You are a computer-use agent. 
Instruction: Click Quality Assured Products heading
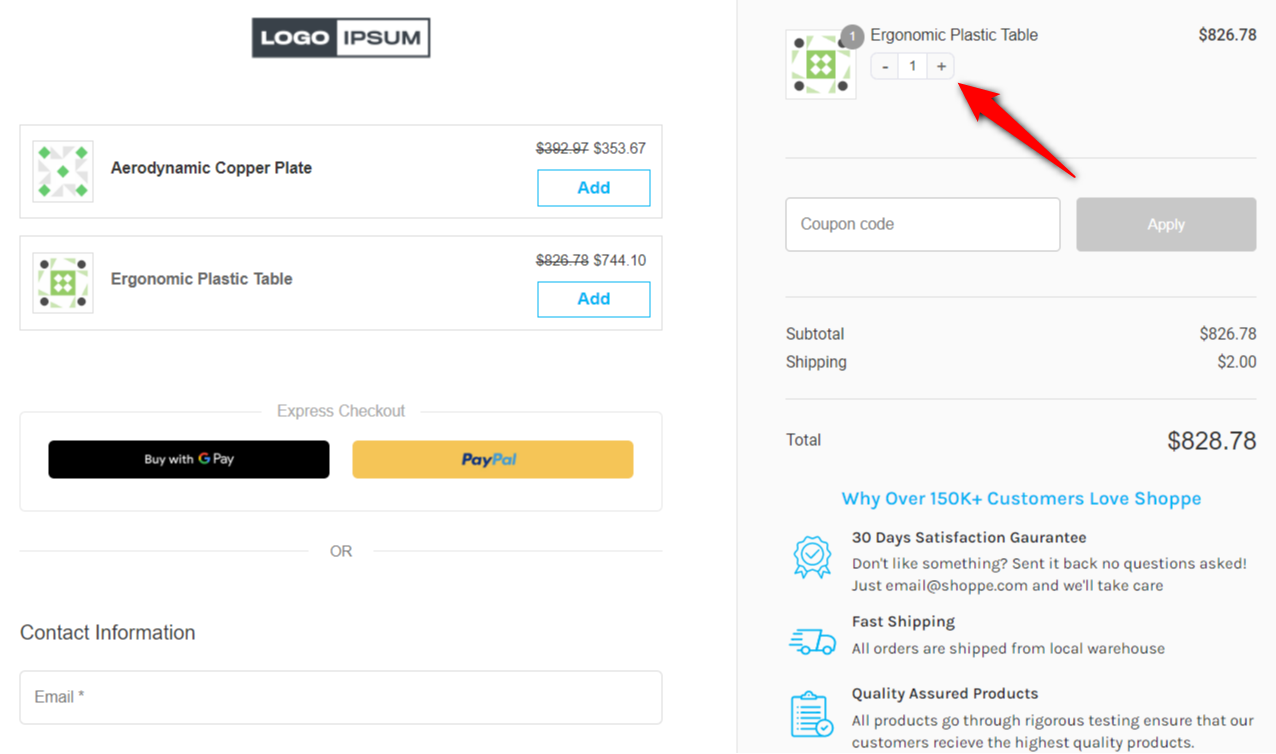[945, 694]
